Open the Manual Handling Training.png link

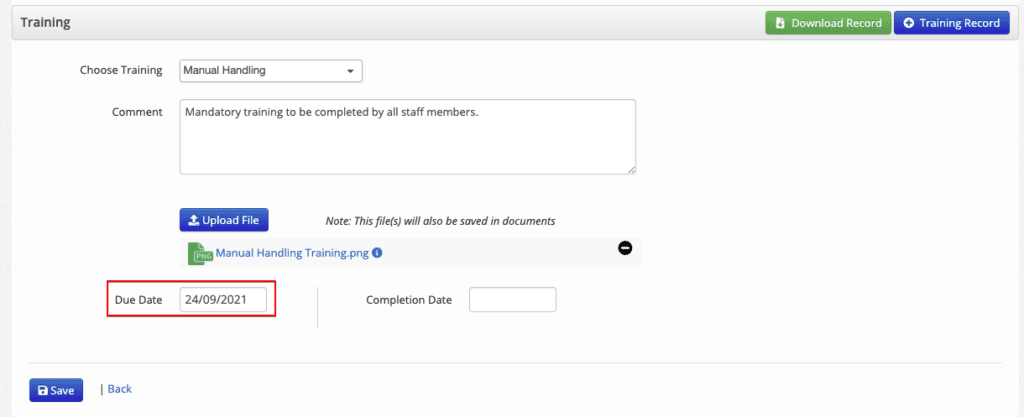coord(293,253)
